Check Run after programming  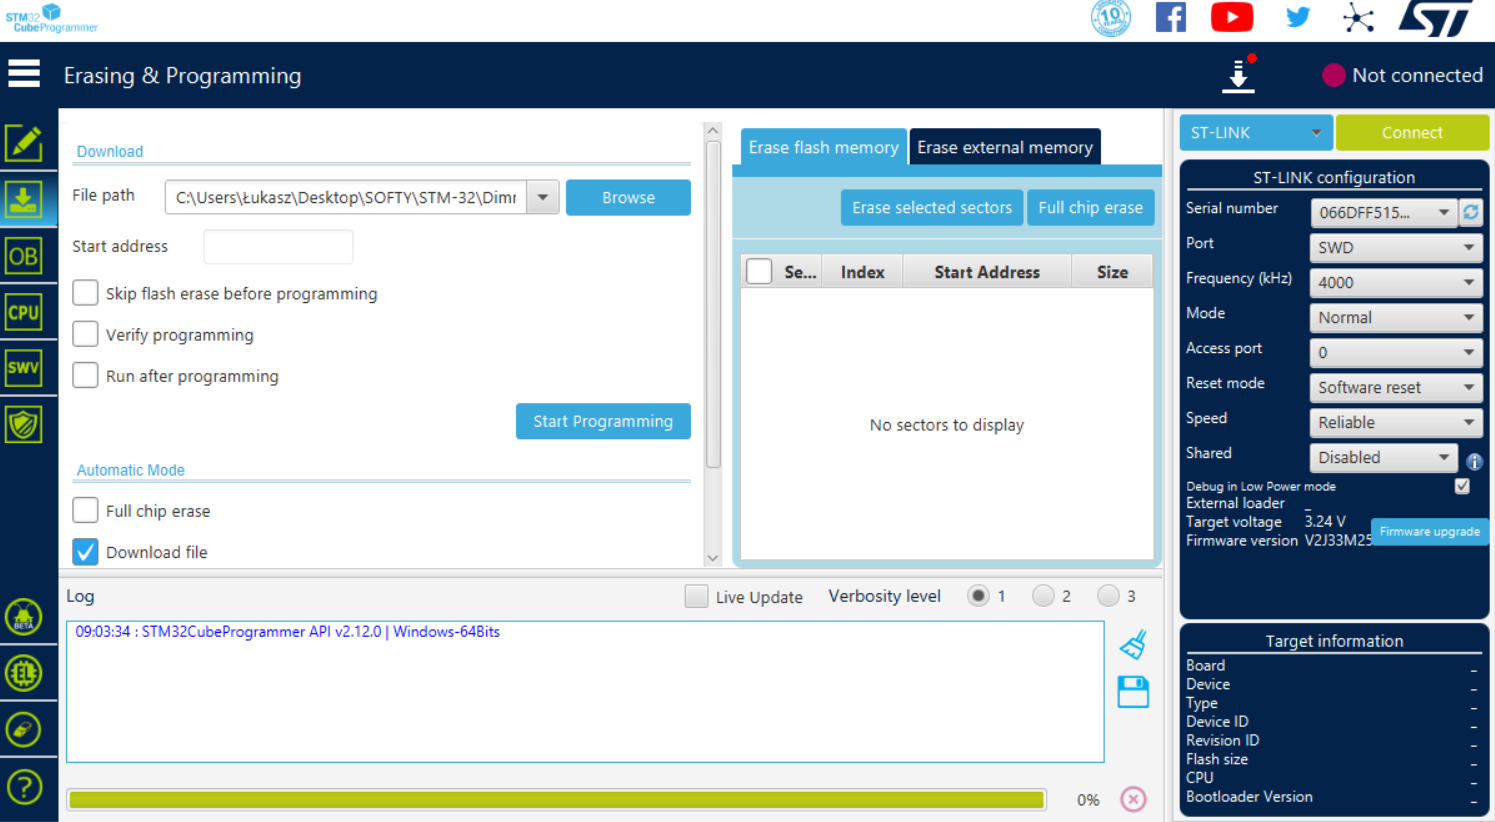pos(85,374)
